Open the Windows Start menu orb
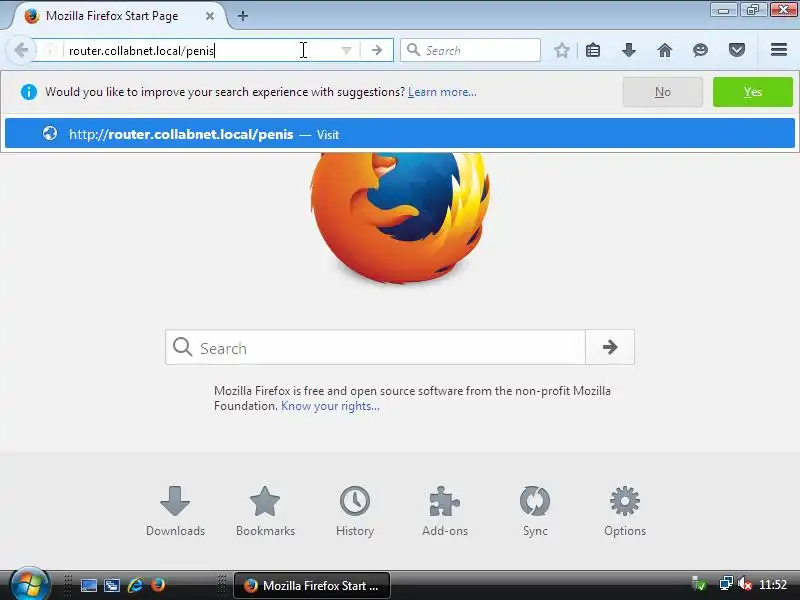Viewport: 800px width, 600px height. coord(29,584)
